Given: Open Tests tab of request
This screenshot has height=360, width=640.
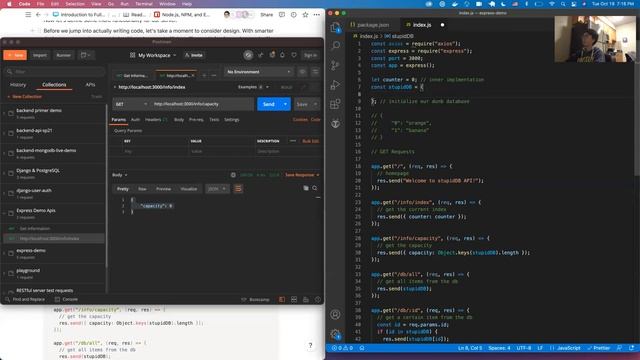Looking at the screenshot, I should (214, 120).
